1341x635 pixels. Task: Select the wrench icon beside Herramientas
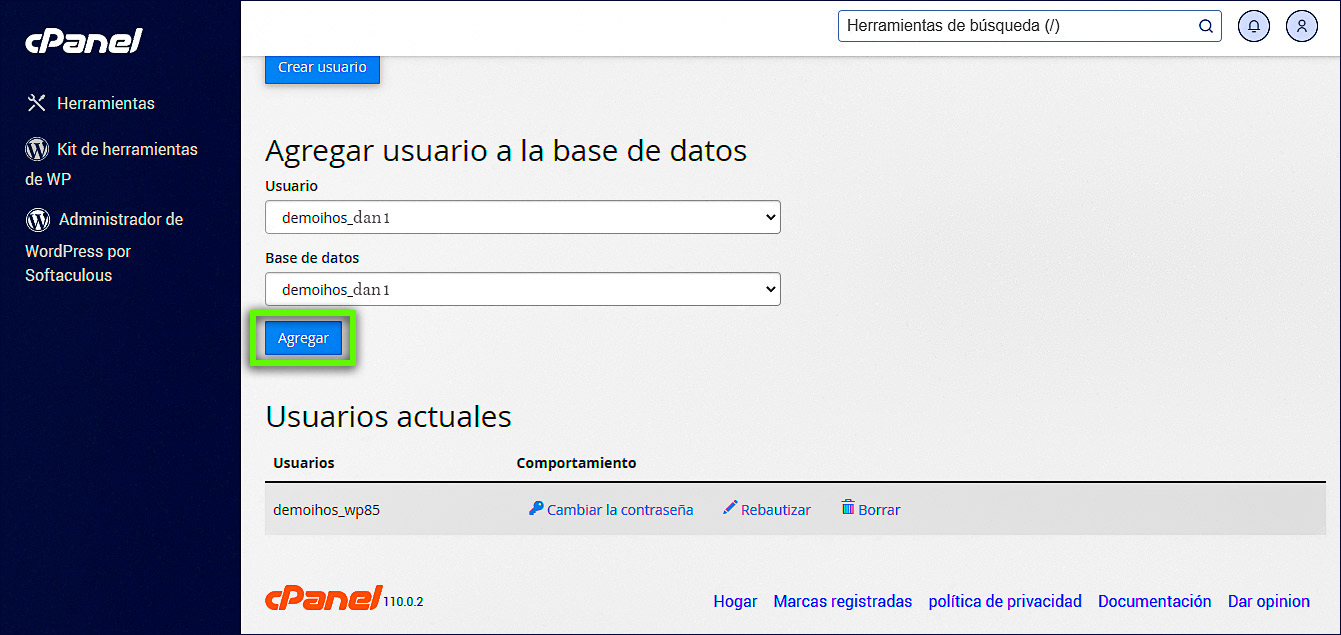point(37,102)
